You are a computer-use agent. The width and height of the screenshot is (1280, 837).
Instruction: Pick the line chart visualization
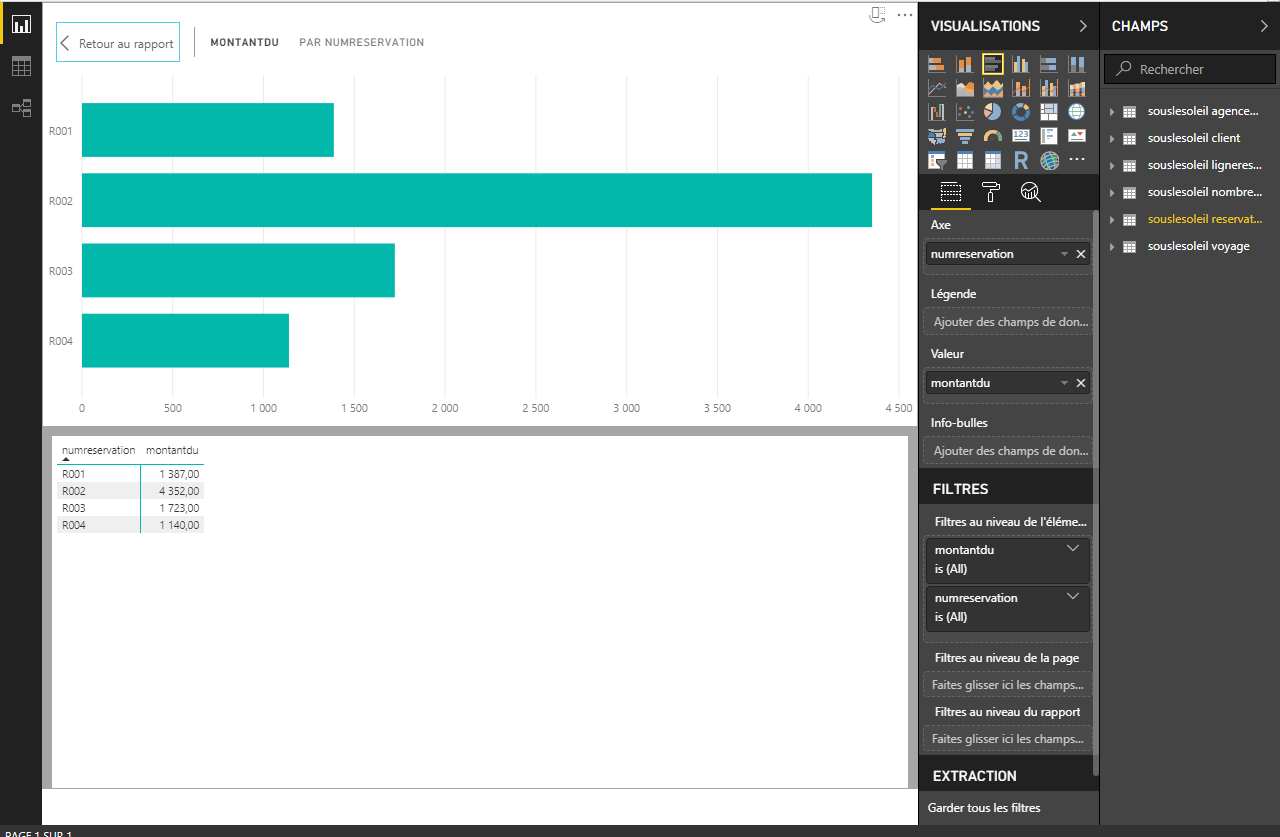tap(937, 88)
